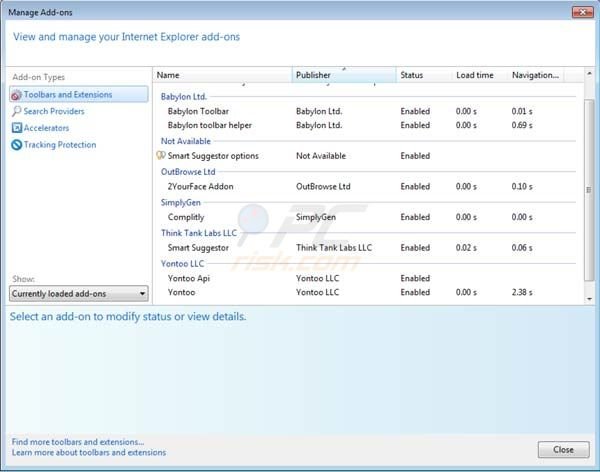Image resolution: width=600 pixels, height=472 pixels.
Task: Click the OutBrowse Ltd publisher cell
Action: pos(323,186)
